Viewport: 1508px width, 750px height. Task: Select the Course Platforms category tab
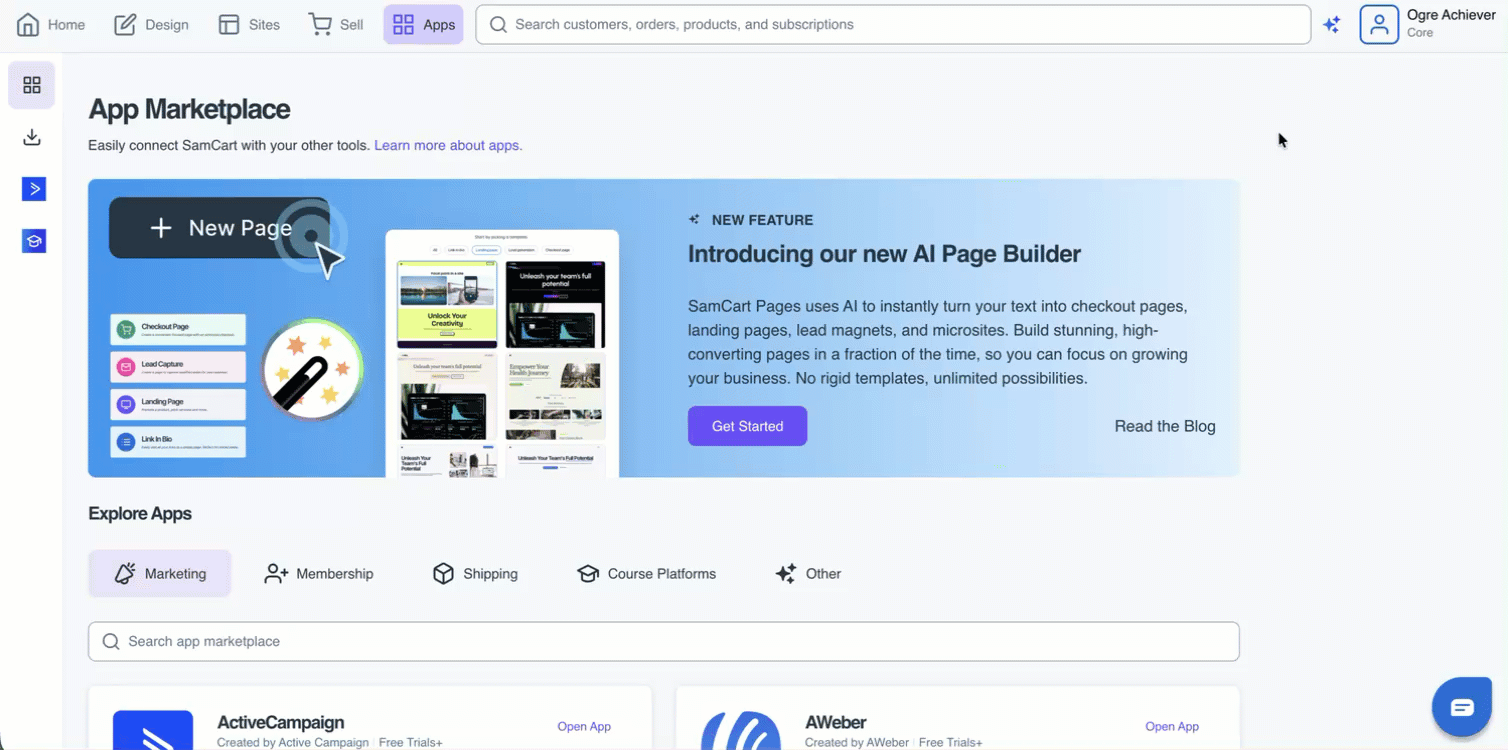[x=646, y=573]
